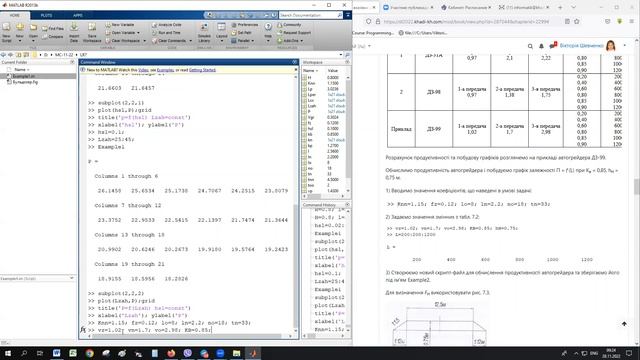
Task: Click the up one level folder icon
Action: tap(18, 55)
